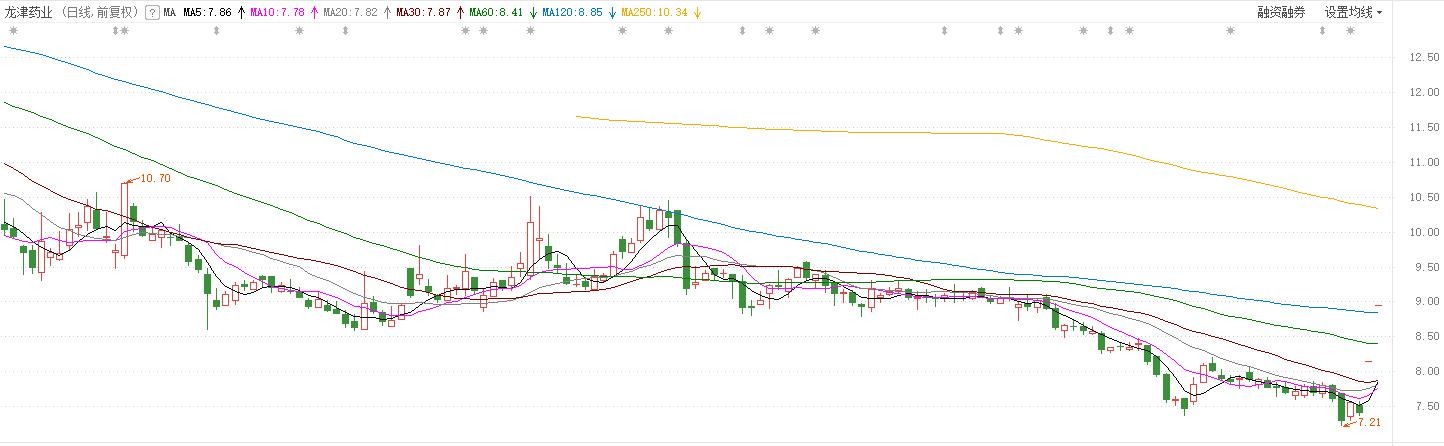This screenshot has height=446, width=1444.
Task: Click the 10.70 high price annotation
Action: [x=155, y=178]
